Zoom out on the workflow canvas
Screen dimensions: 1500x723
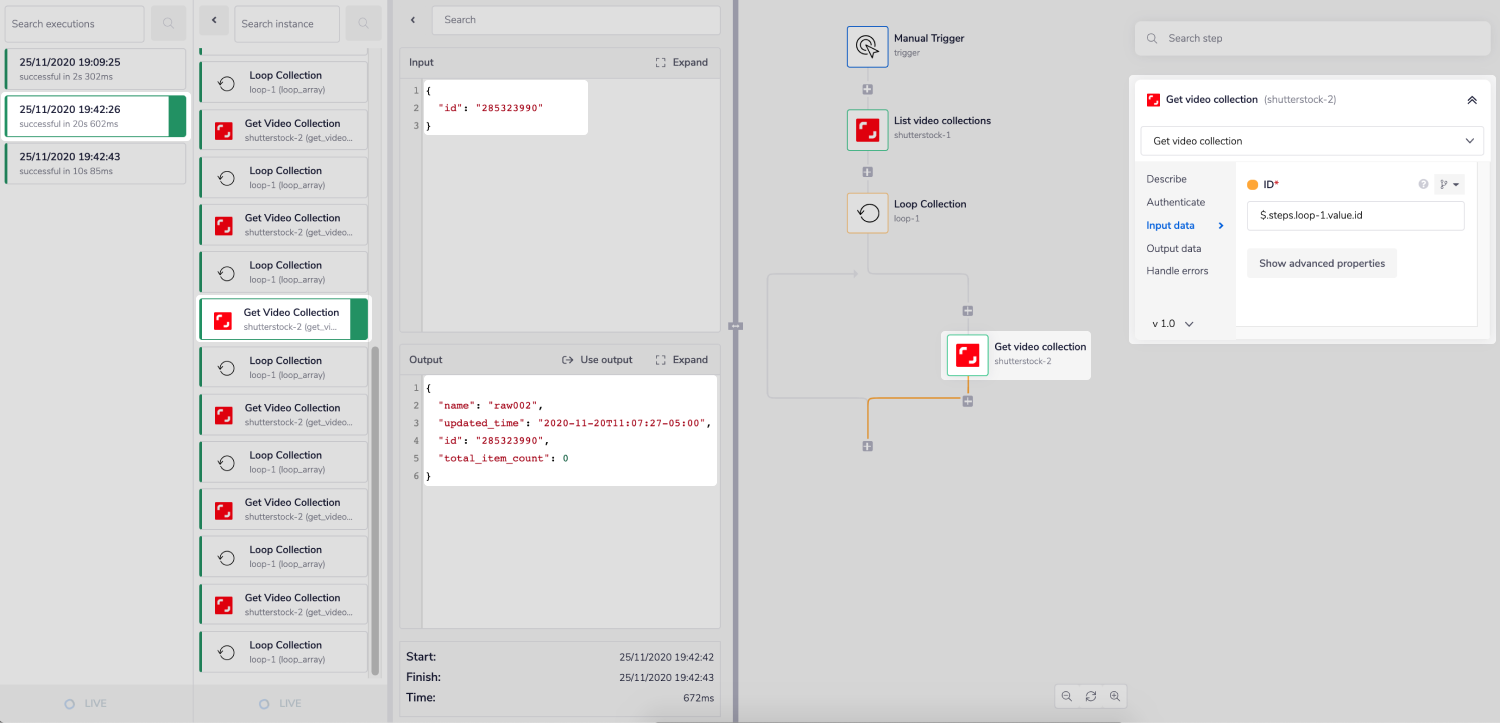click(1066, 696)
